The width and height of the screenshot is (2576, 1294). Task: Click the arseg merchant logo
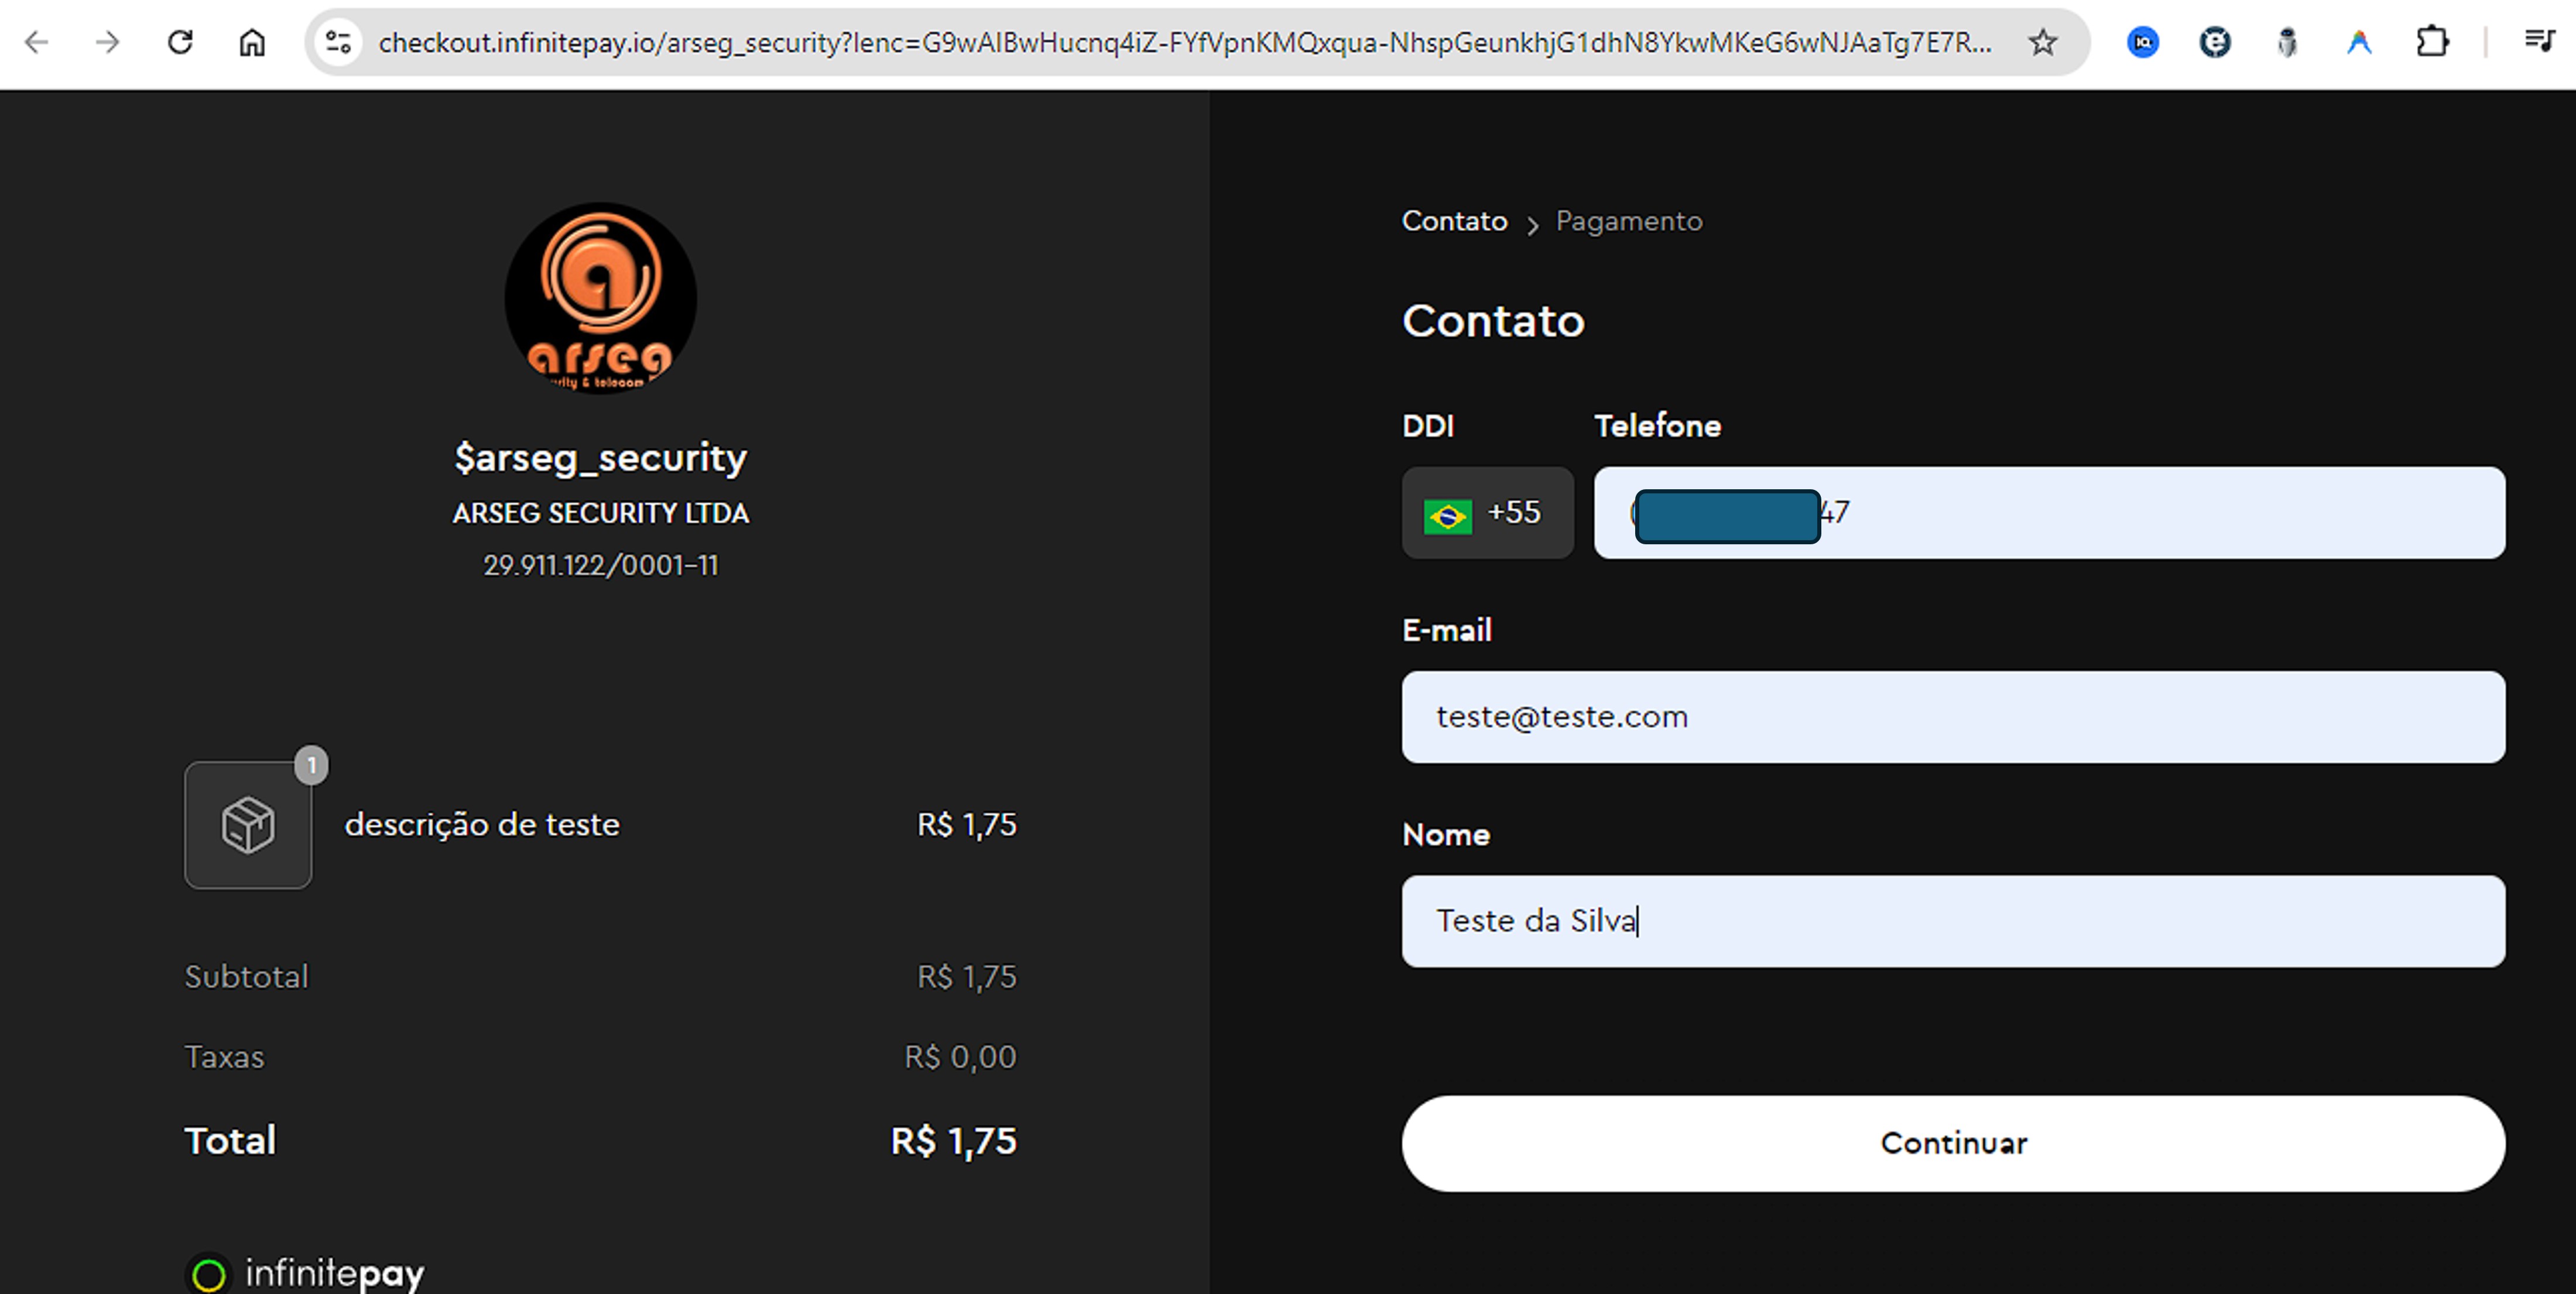pyautogui.click(x=600, y=298)
